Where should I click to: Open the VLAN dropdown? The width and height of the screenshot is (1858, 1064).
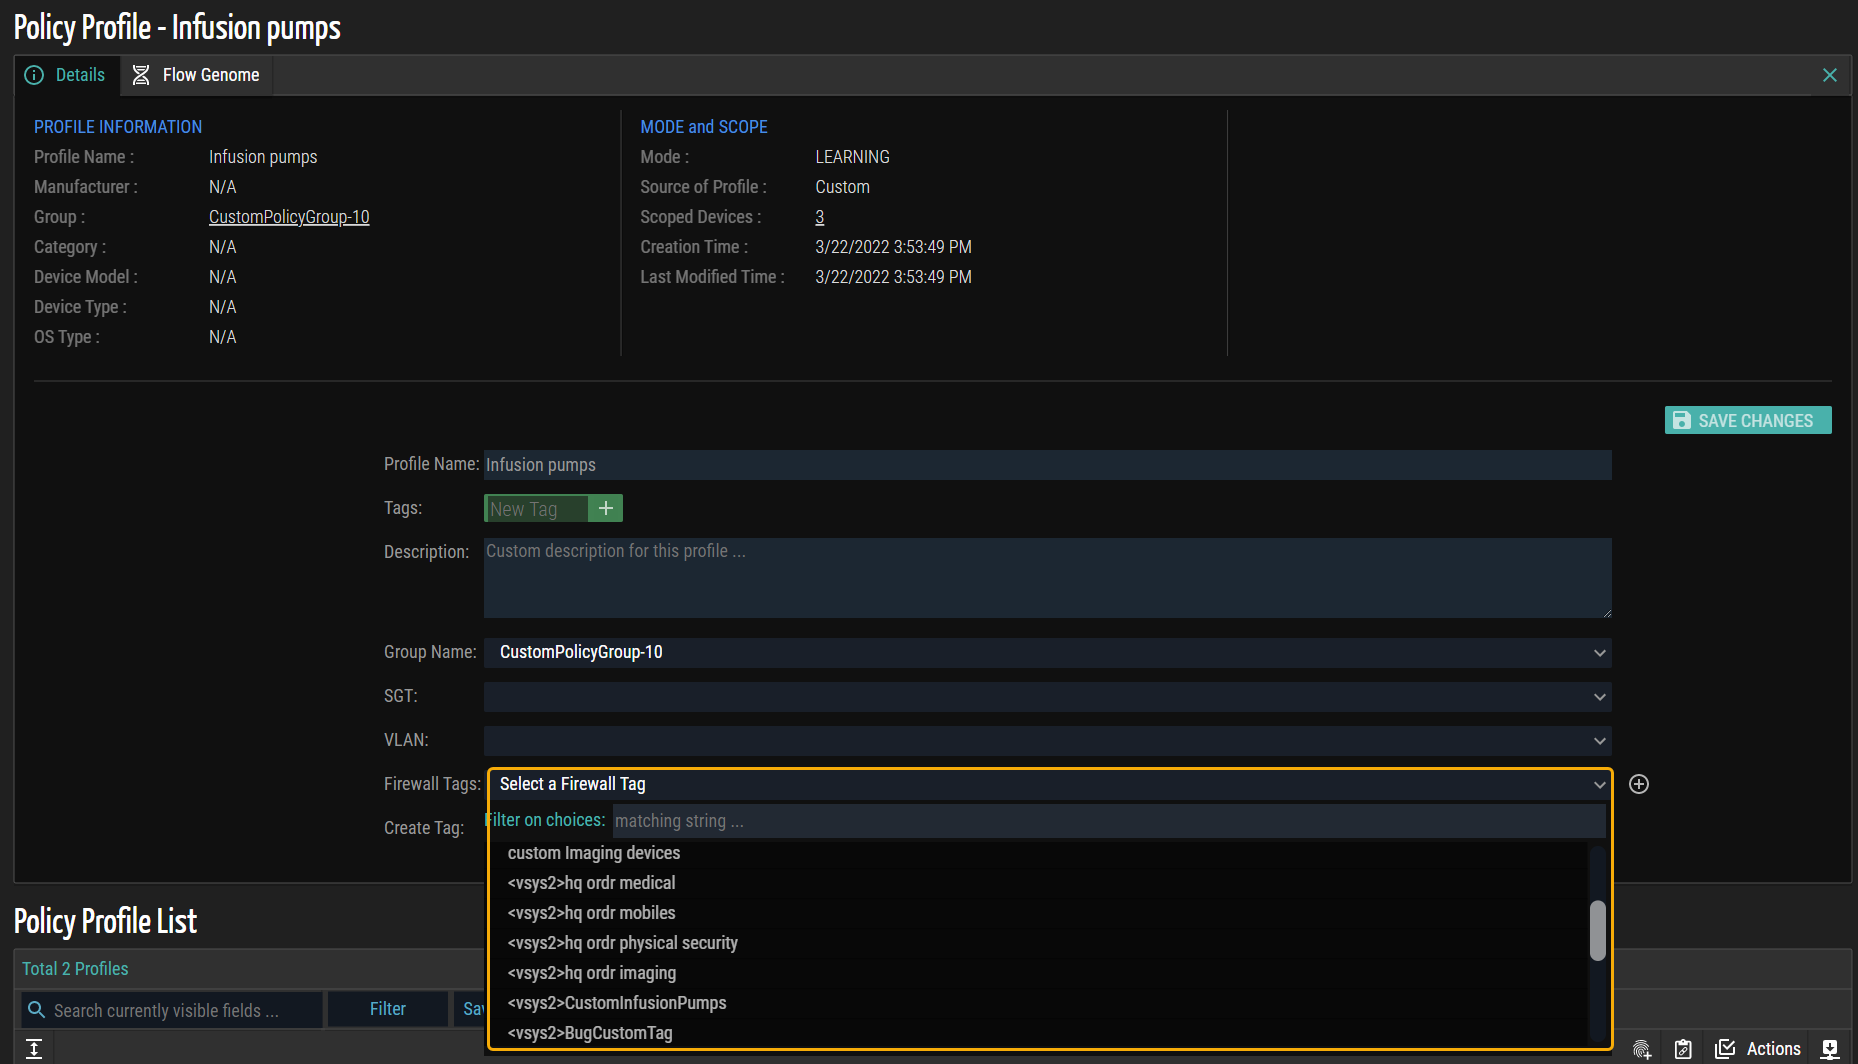point(1046,741)
